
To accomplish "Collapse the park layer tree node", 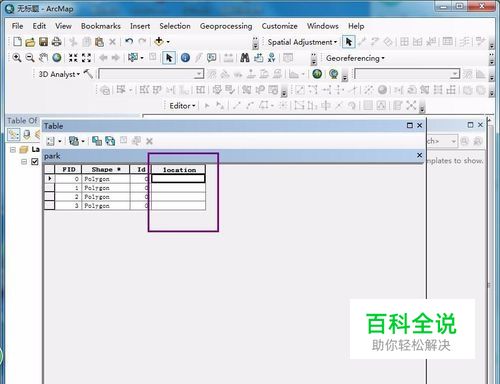I will 24,162.
